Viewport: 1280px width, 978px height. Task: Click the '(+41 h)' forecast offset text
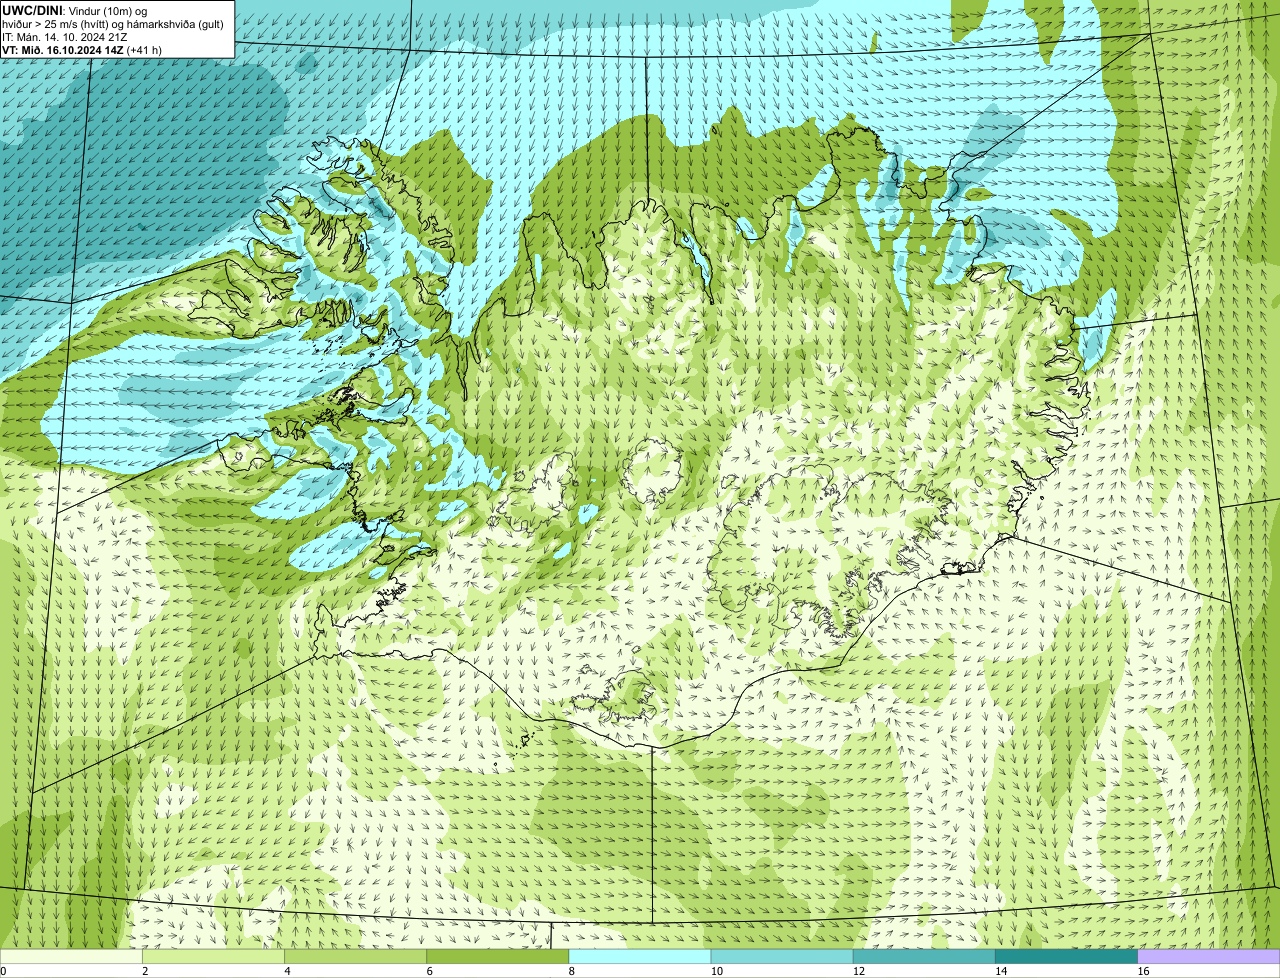click(145, 49)
